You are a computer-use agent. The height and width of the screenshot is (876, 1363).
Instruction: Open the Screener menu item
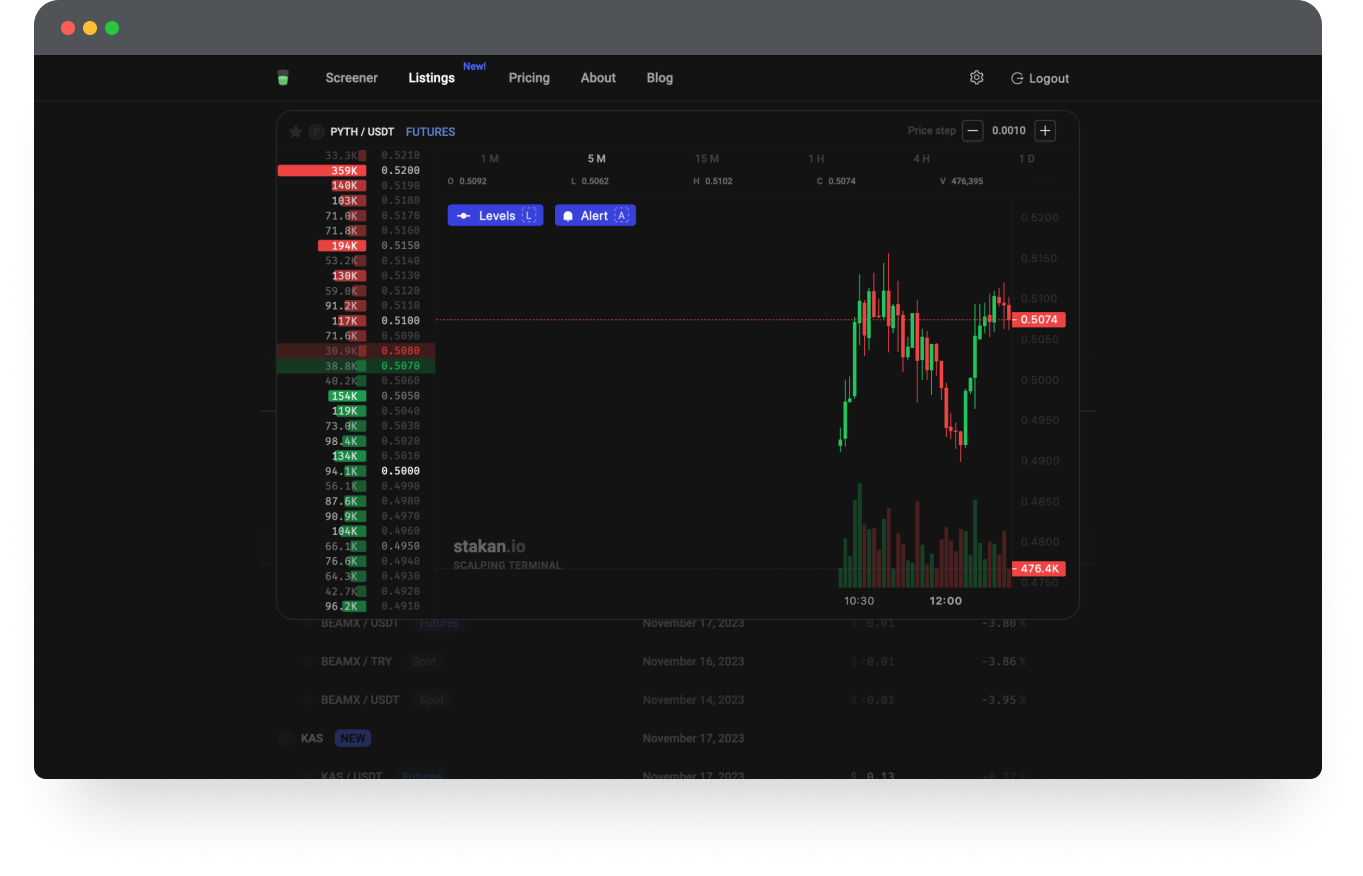coord(351,77)
